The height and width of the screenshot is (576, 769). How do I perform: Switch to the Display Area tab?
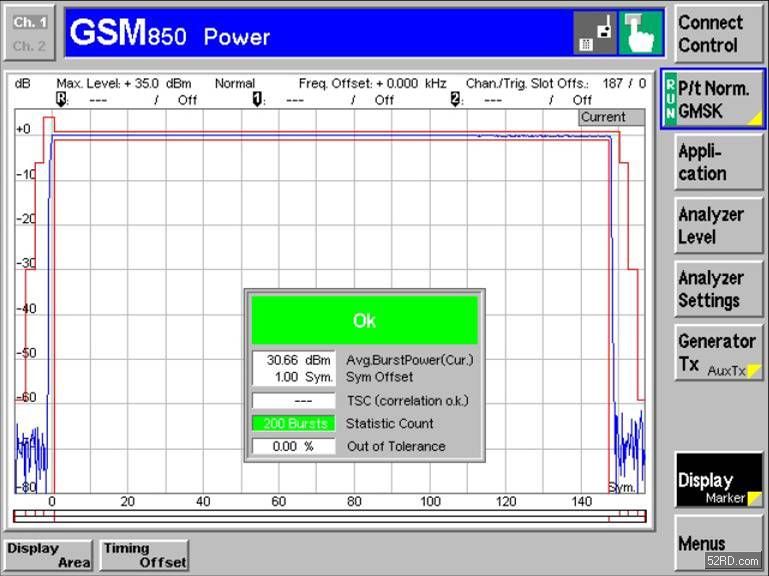click(49, 555)
